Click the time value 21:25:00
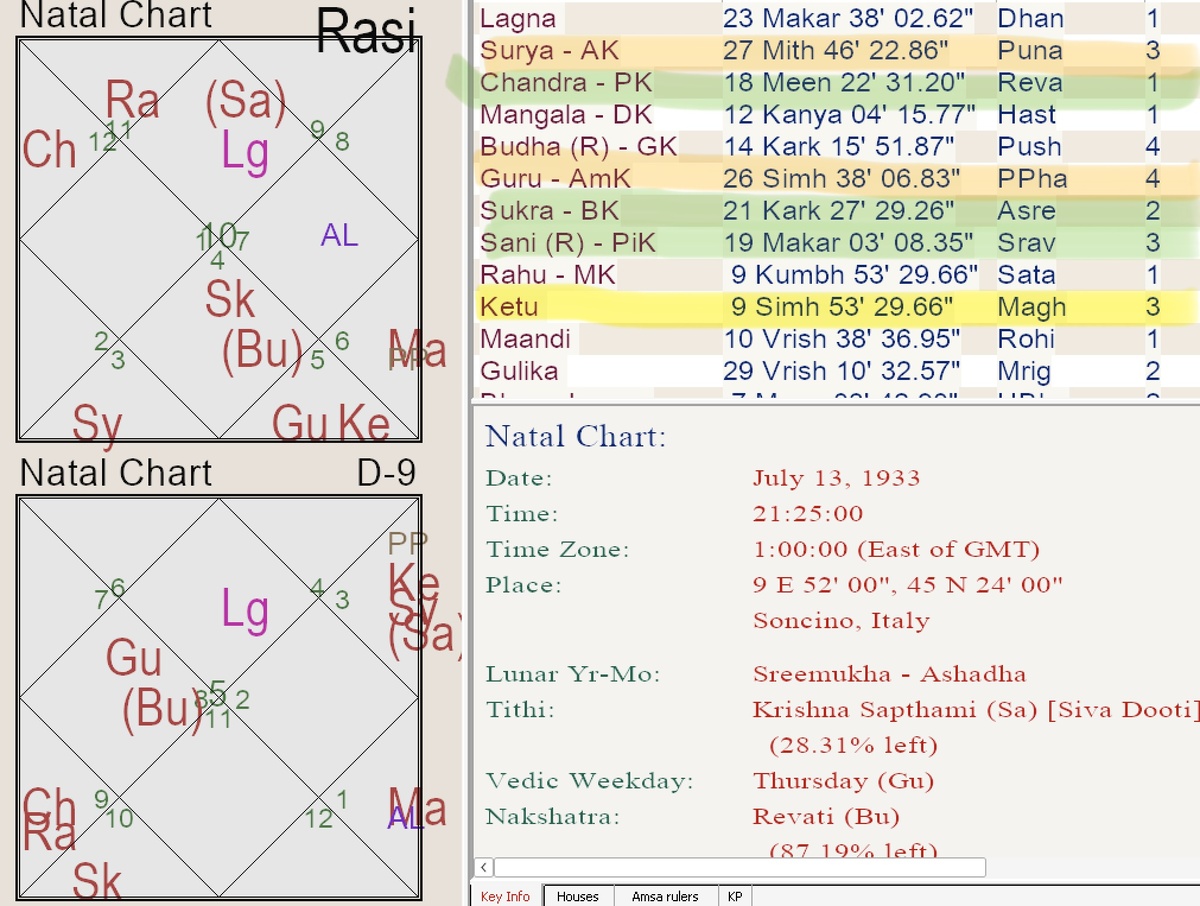 [807, 513]
